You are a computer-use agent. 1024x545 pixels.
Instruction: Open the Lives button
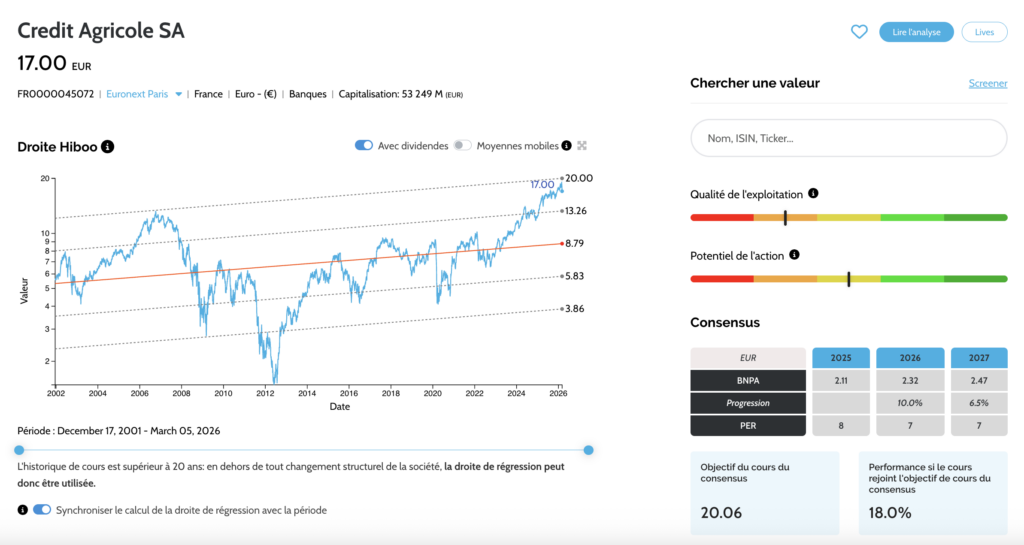coord(984,32)
